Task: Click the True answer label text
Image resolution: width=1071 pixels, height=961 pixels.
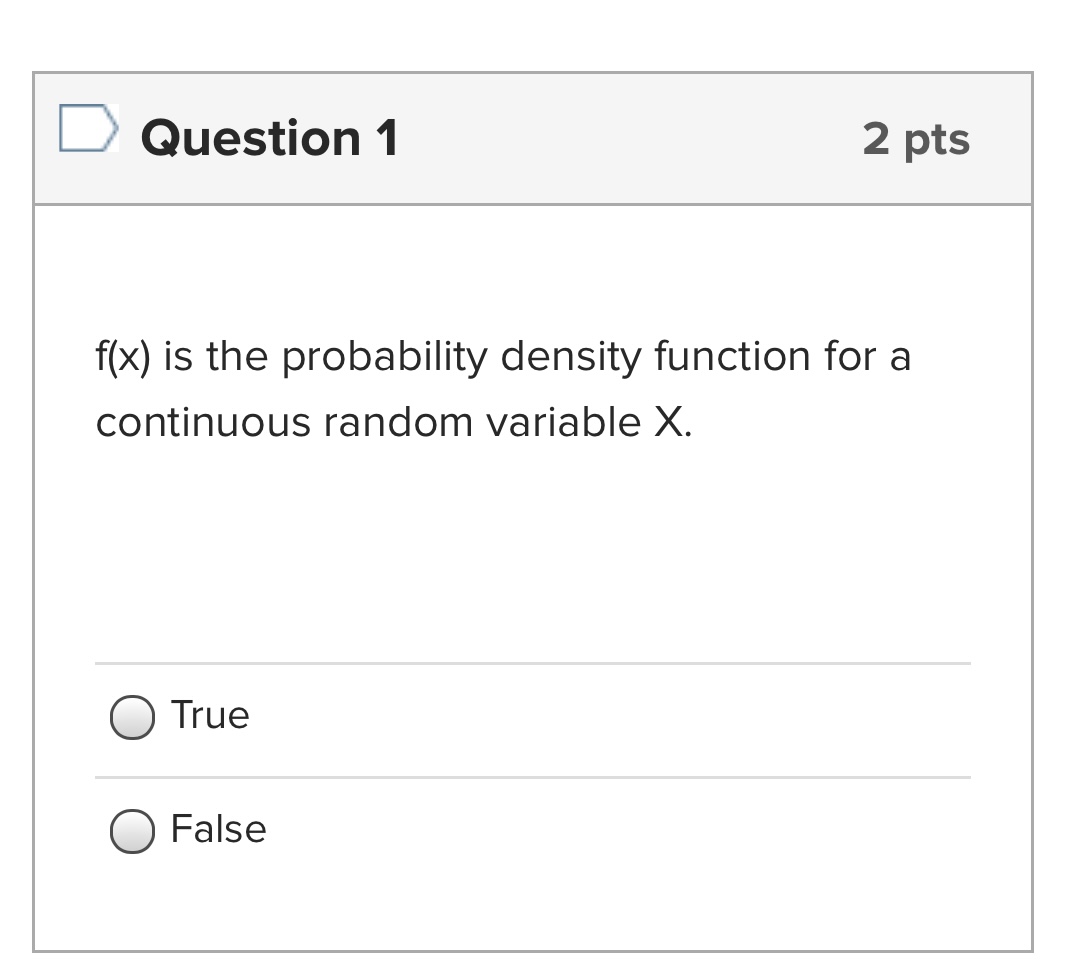Action: (x=210, y=715)
